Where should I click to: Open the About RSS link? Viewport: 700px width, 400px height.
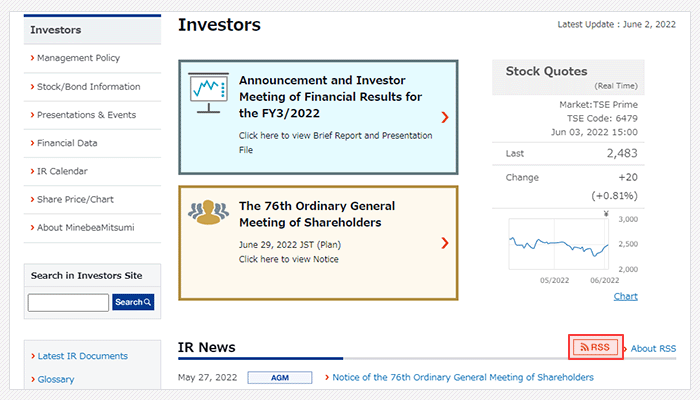[653, 348]
